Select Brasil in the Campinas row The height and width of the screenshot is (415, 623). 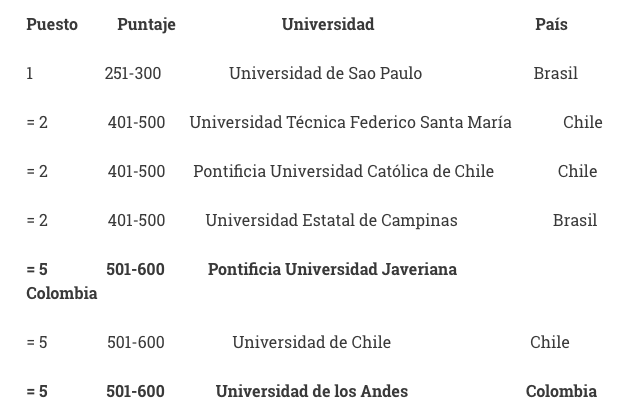575,220
